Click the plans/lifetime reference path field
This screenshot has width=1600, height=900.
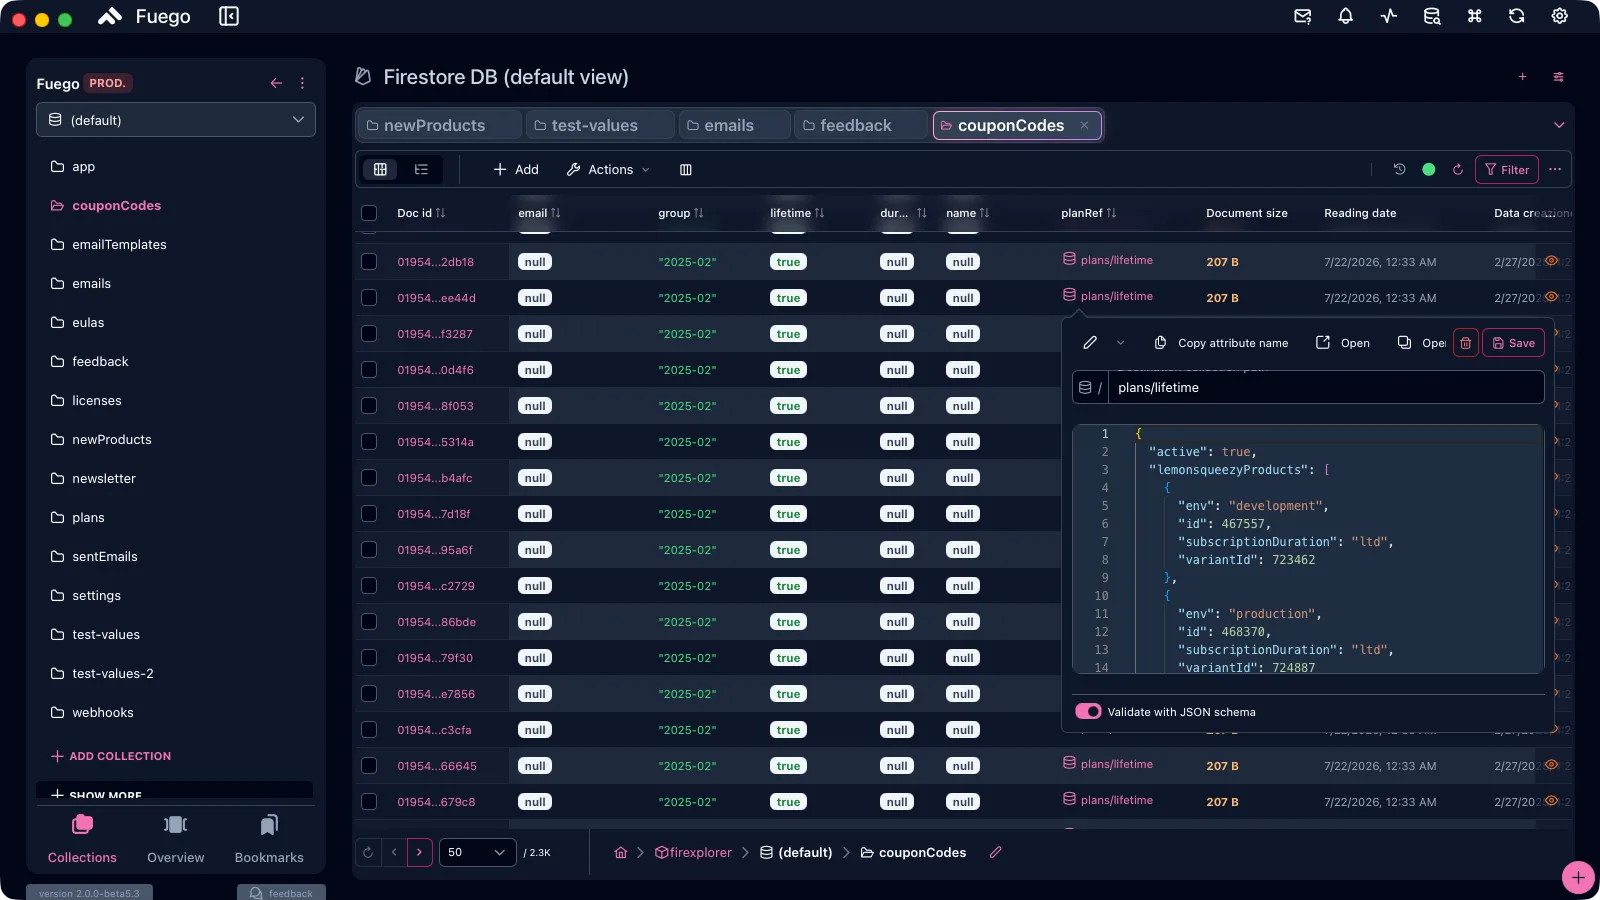1325,388
